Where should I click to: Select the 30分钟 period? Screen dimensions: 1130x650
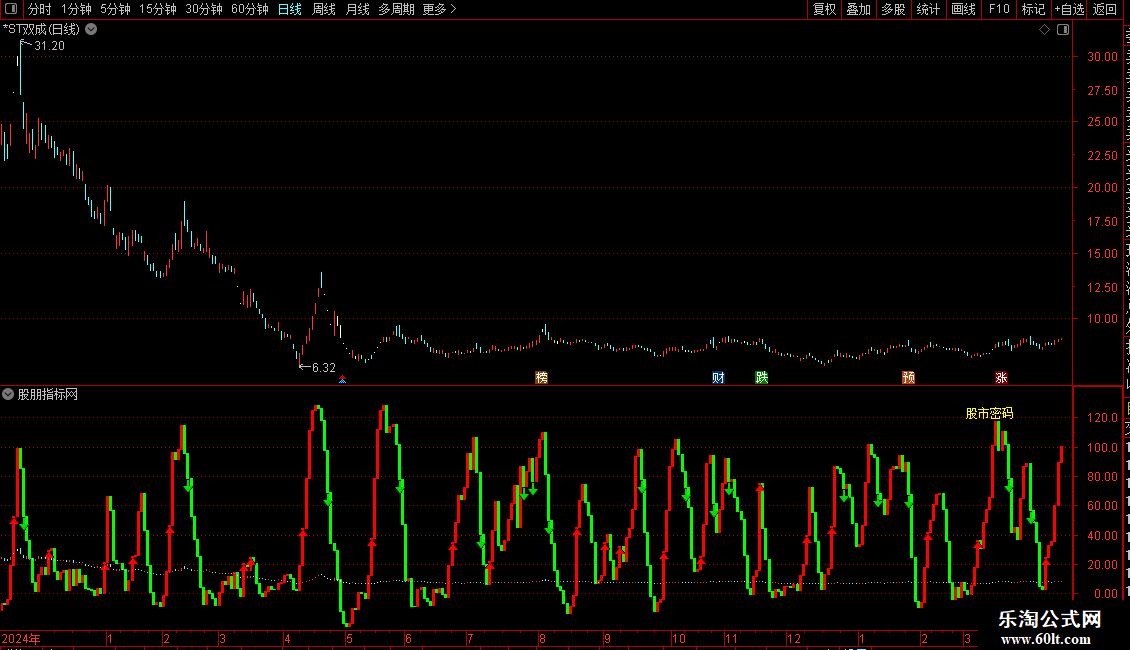pyautogui.click(x=204, y=9)
